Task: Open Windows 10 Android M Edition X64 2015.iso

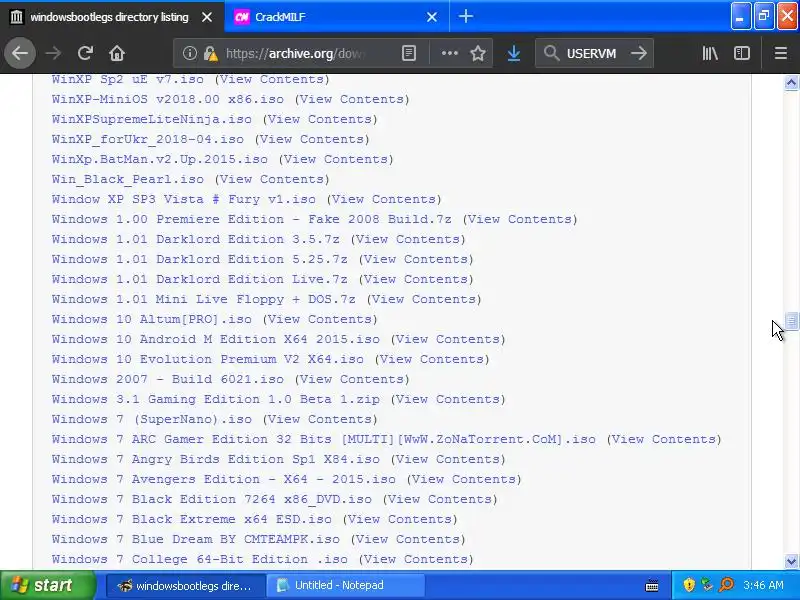Action: tap(216, 339)
